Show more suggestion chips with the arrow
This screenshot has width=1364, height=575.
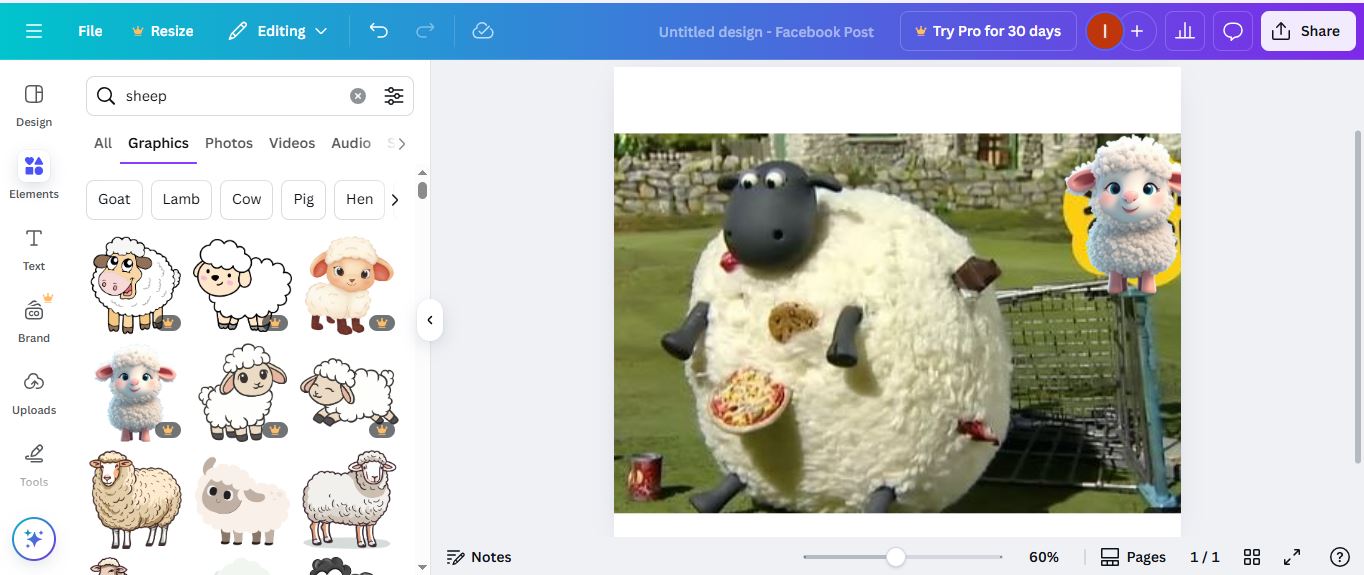(x=395, y=199)
